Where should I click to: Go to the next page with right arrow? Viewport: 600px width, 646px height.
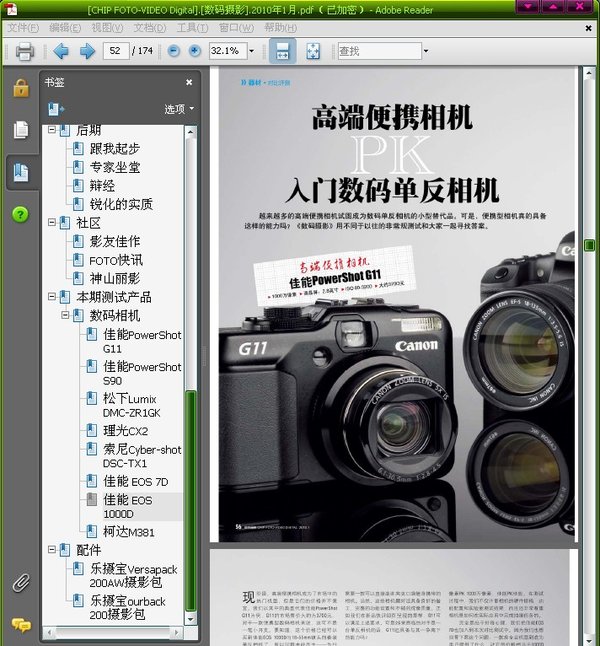point(86,51)
